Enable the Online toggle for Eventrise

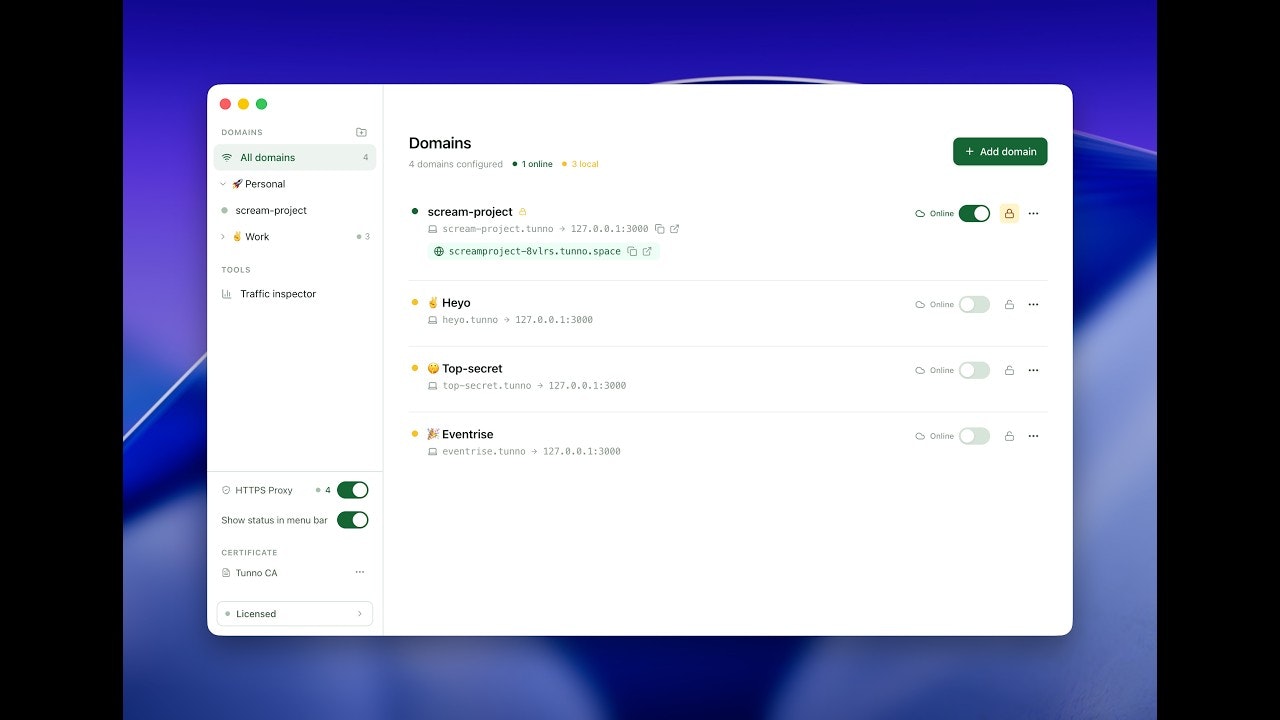[x=974, y=436]
